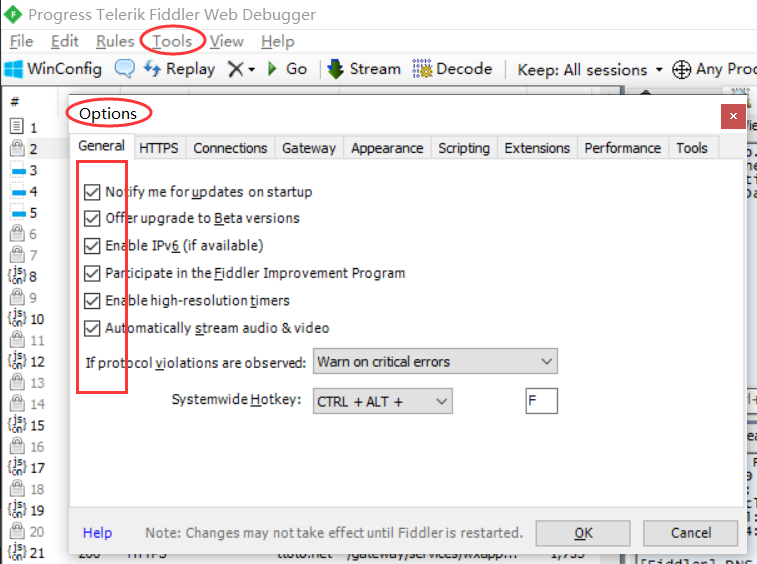Select session 5 with blue bar icon
Image resolution: width=757 pixels, height=564 pixels.
[x=18, y=213]
